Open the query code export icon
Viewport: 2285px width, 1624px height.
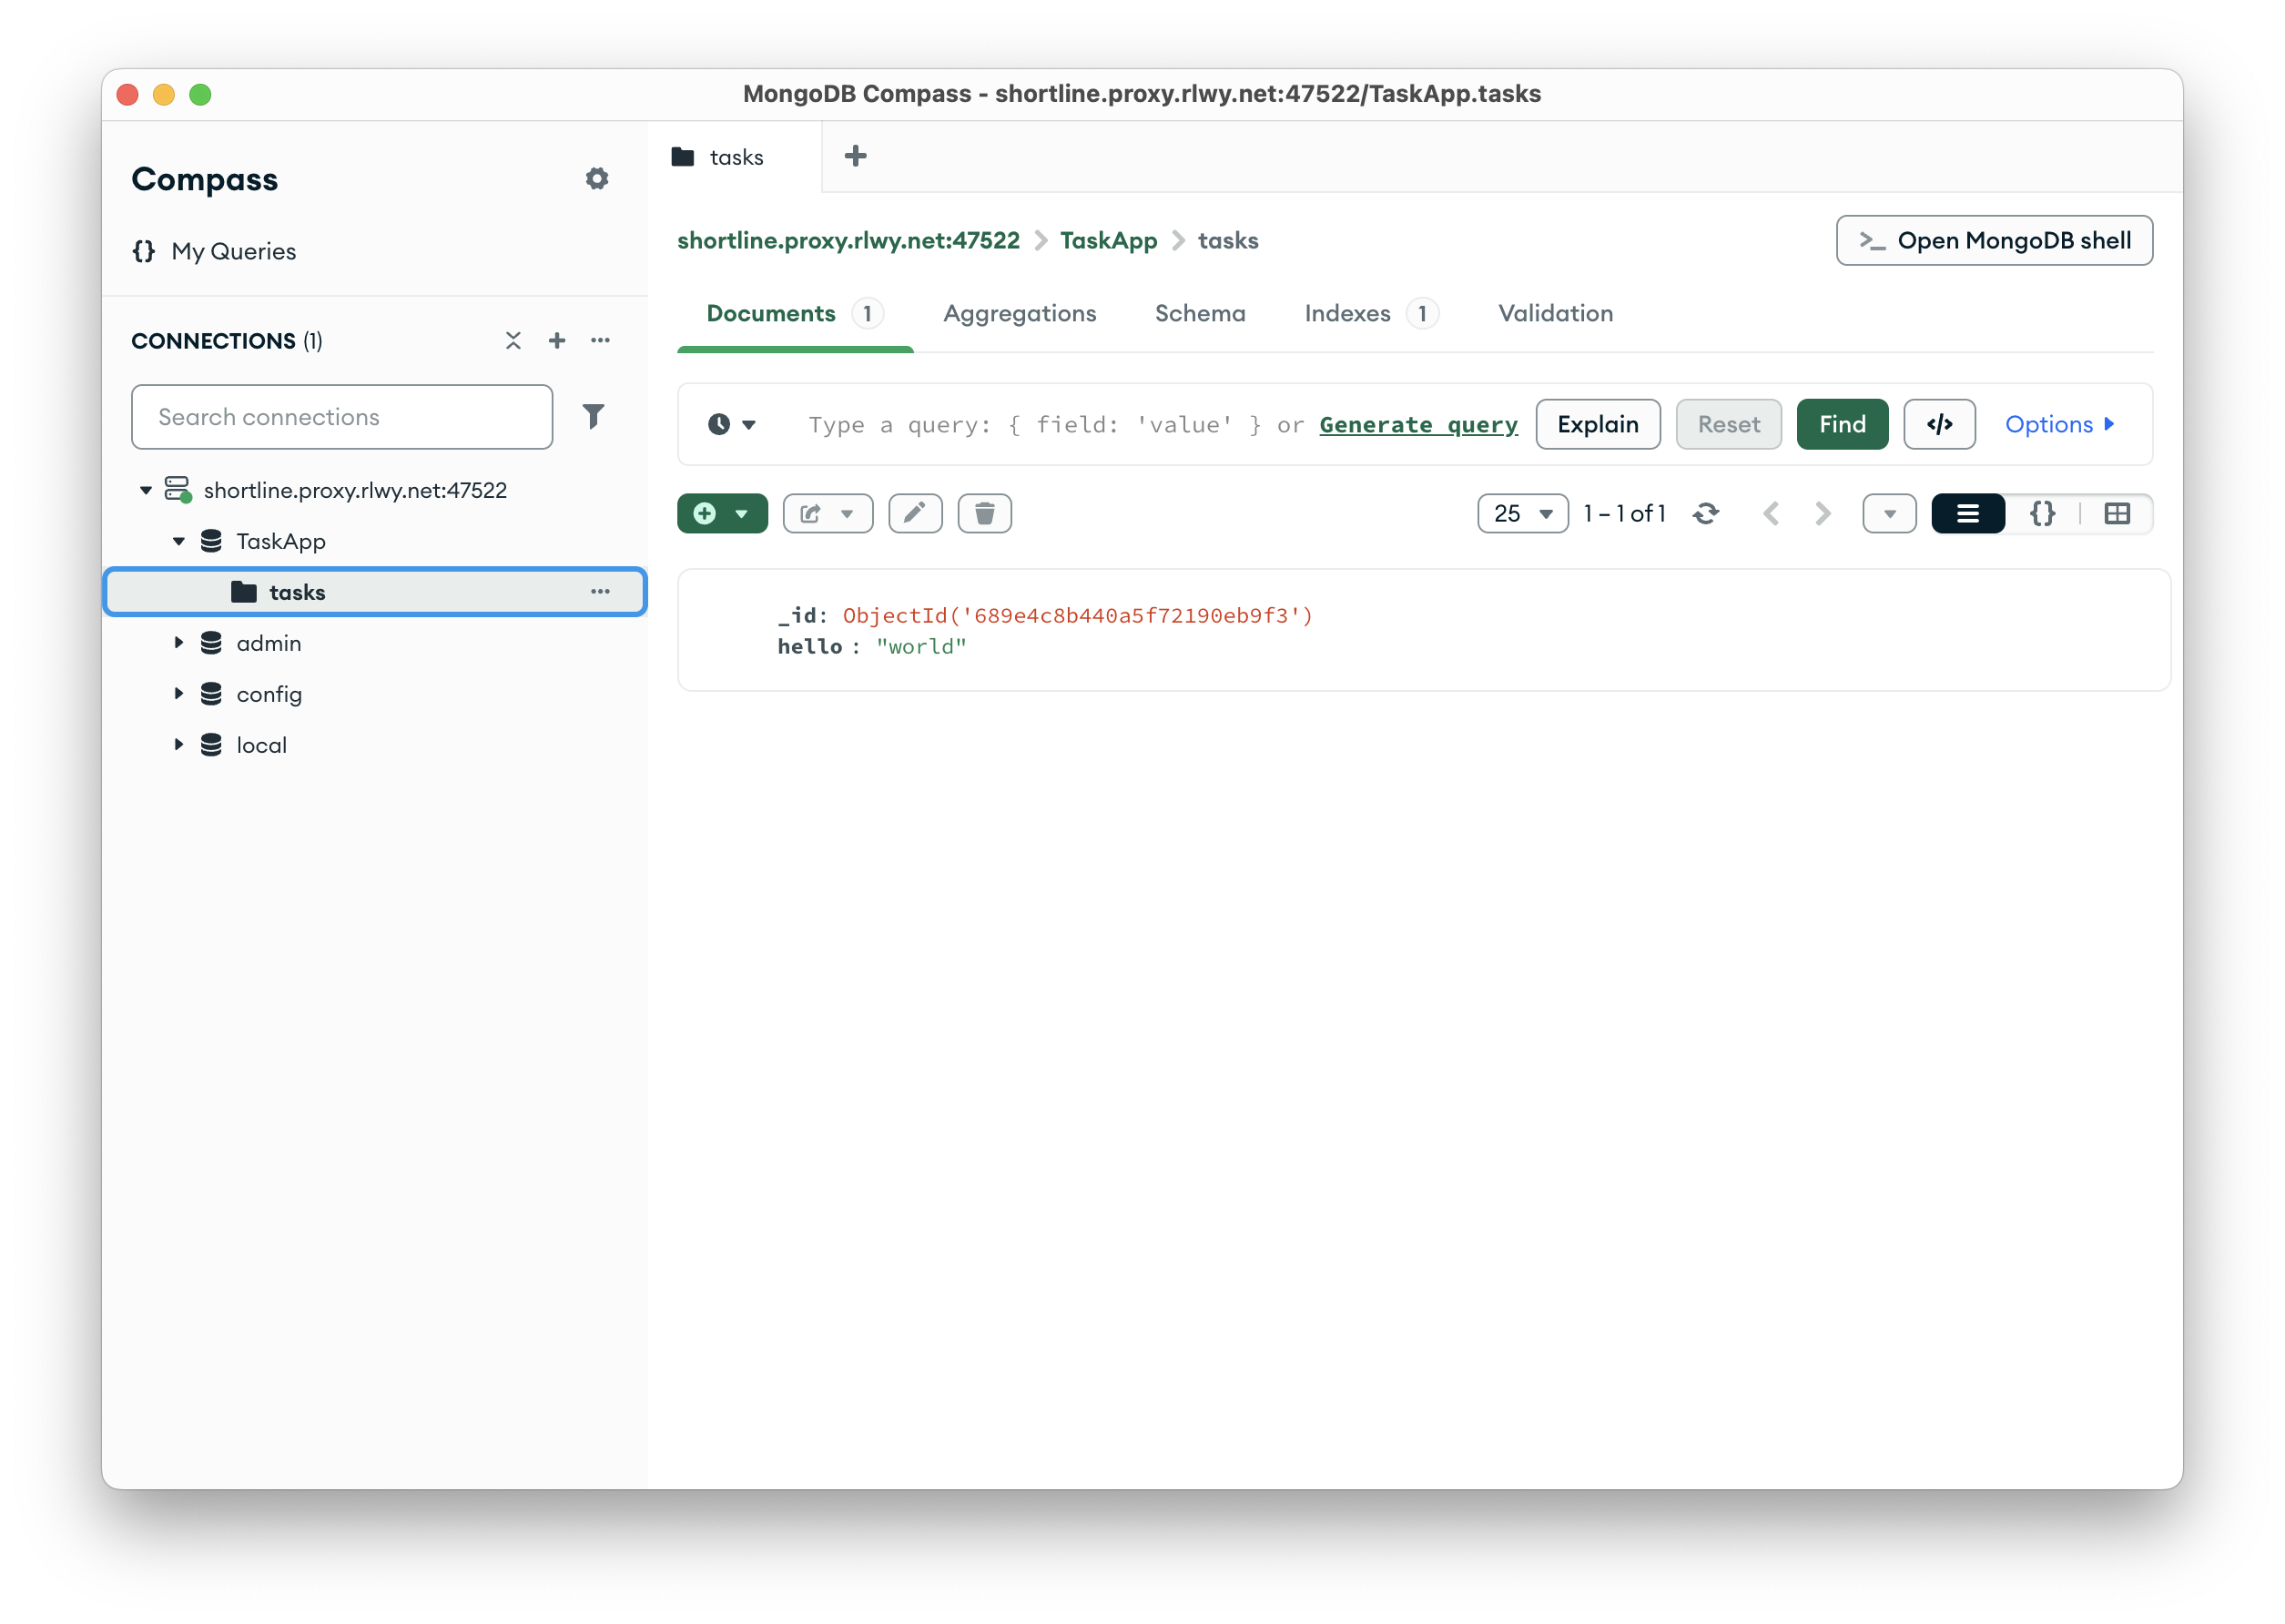click(x=1938, y=424)
